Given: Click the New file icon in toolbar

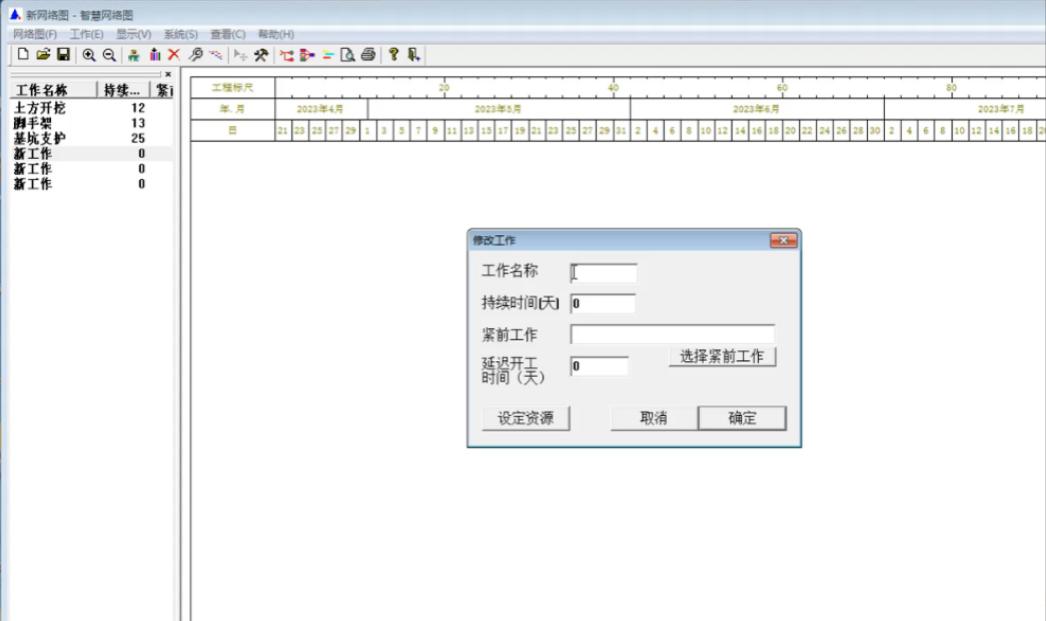Looking at the screenshot, I should point(23,55).
